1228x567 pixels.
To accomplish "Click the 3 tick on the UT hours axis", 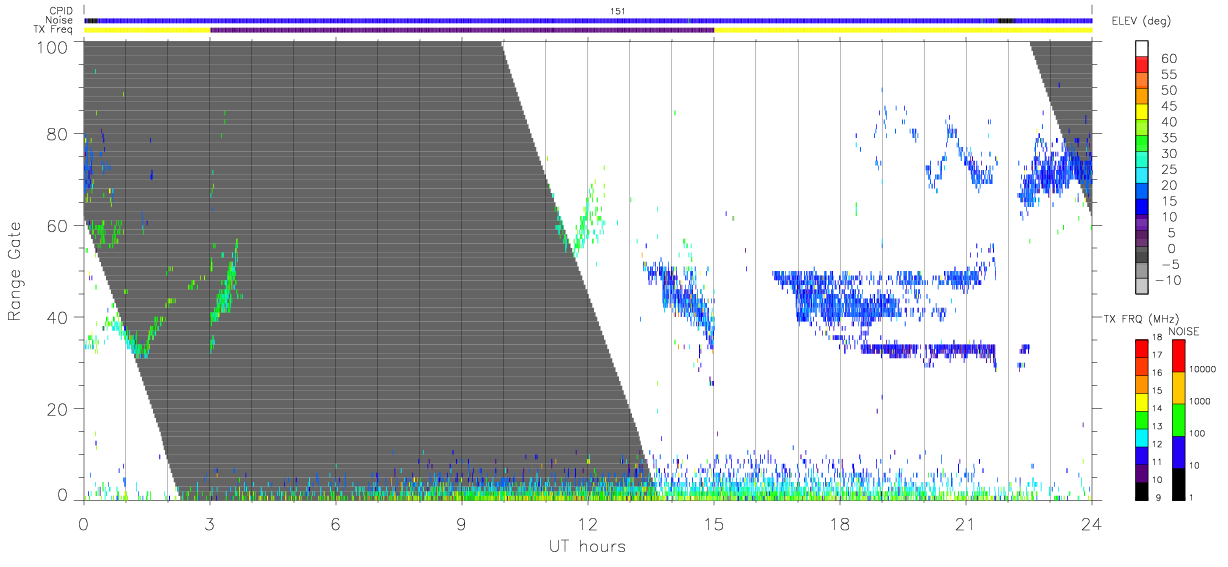I will [209, 523].
